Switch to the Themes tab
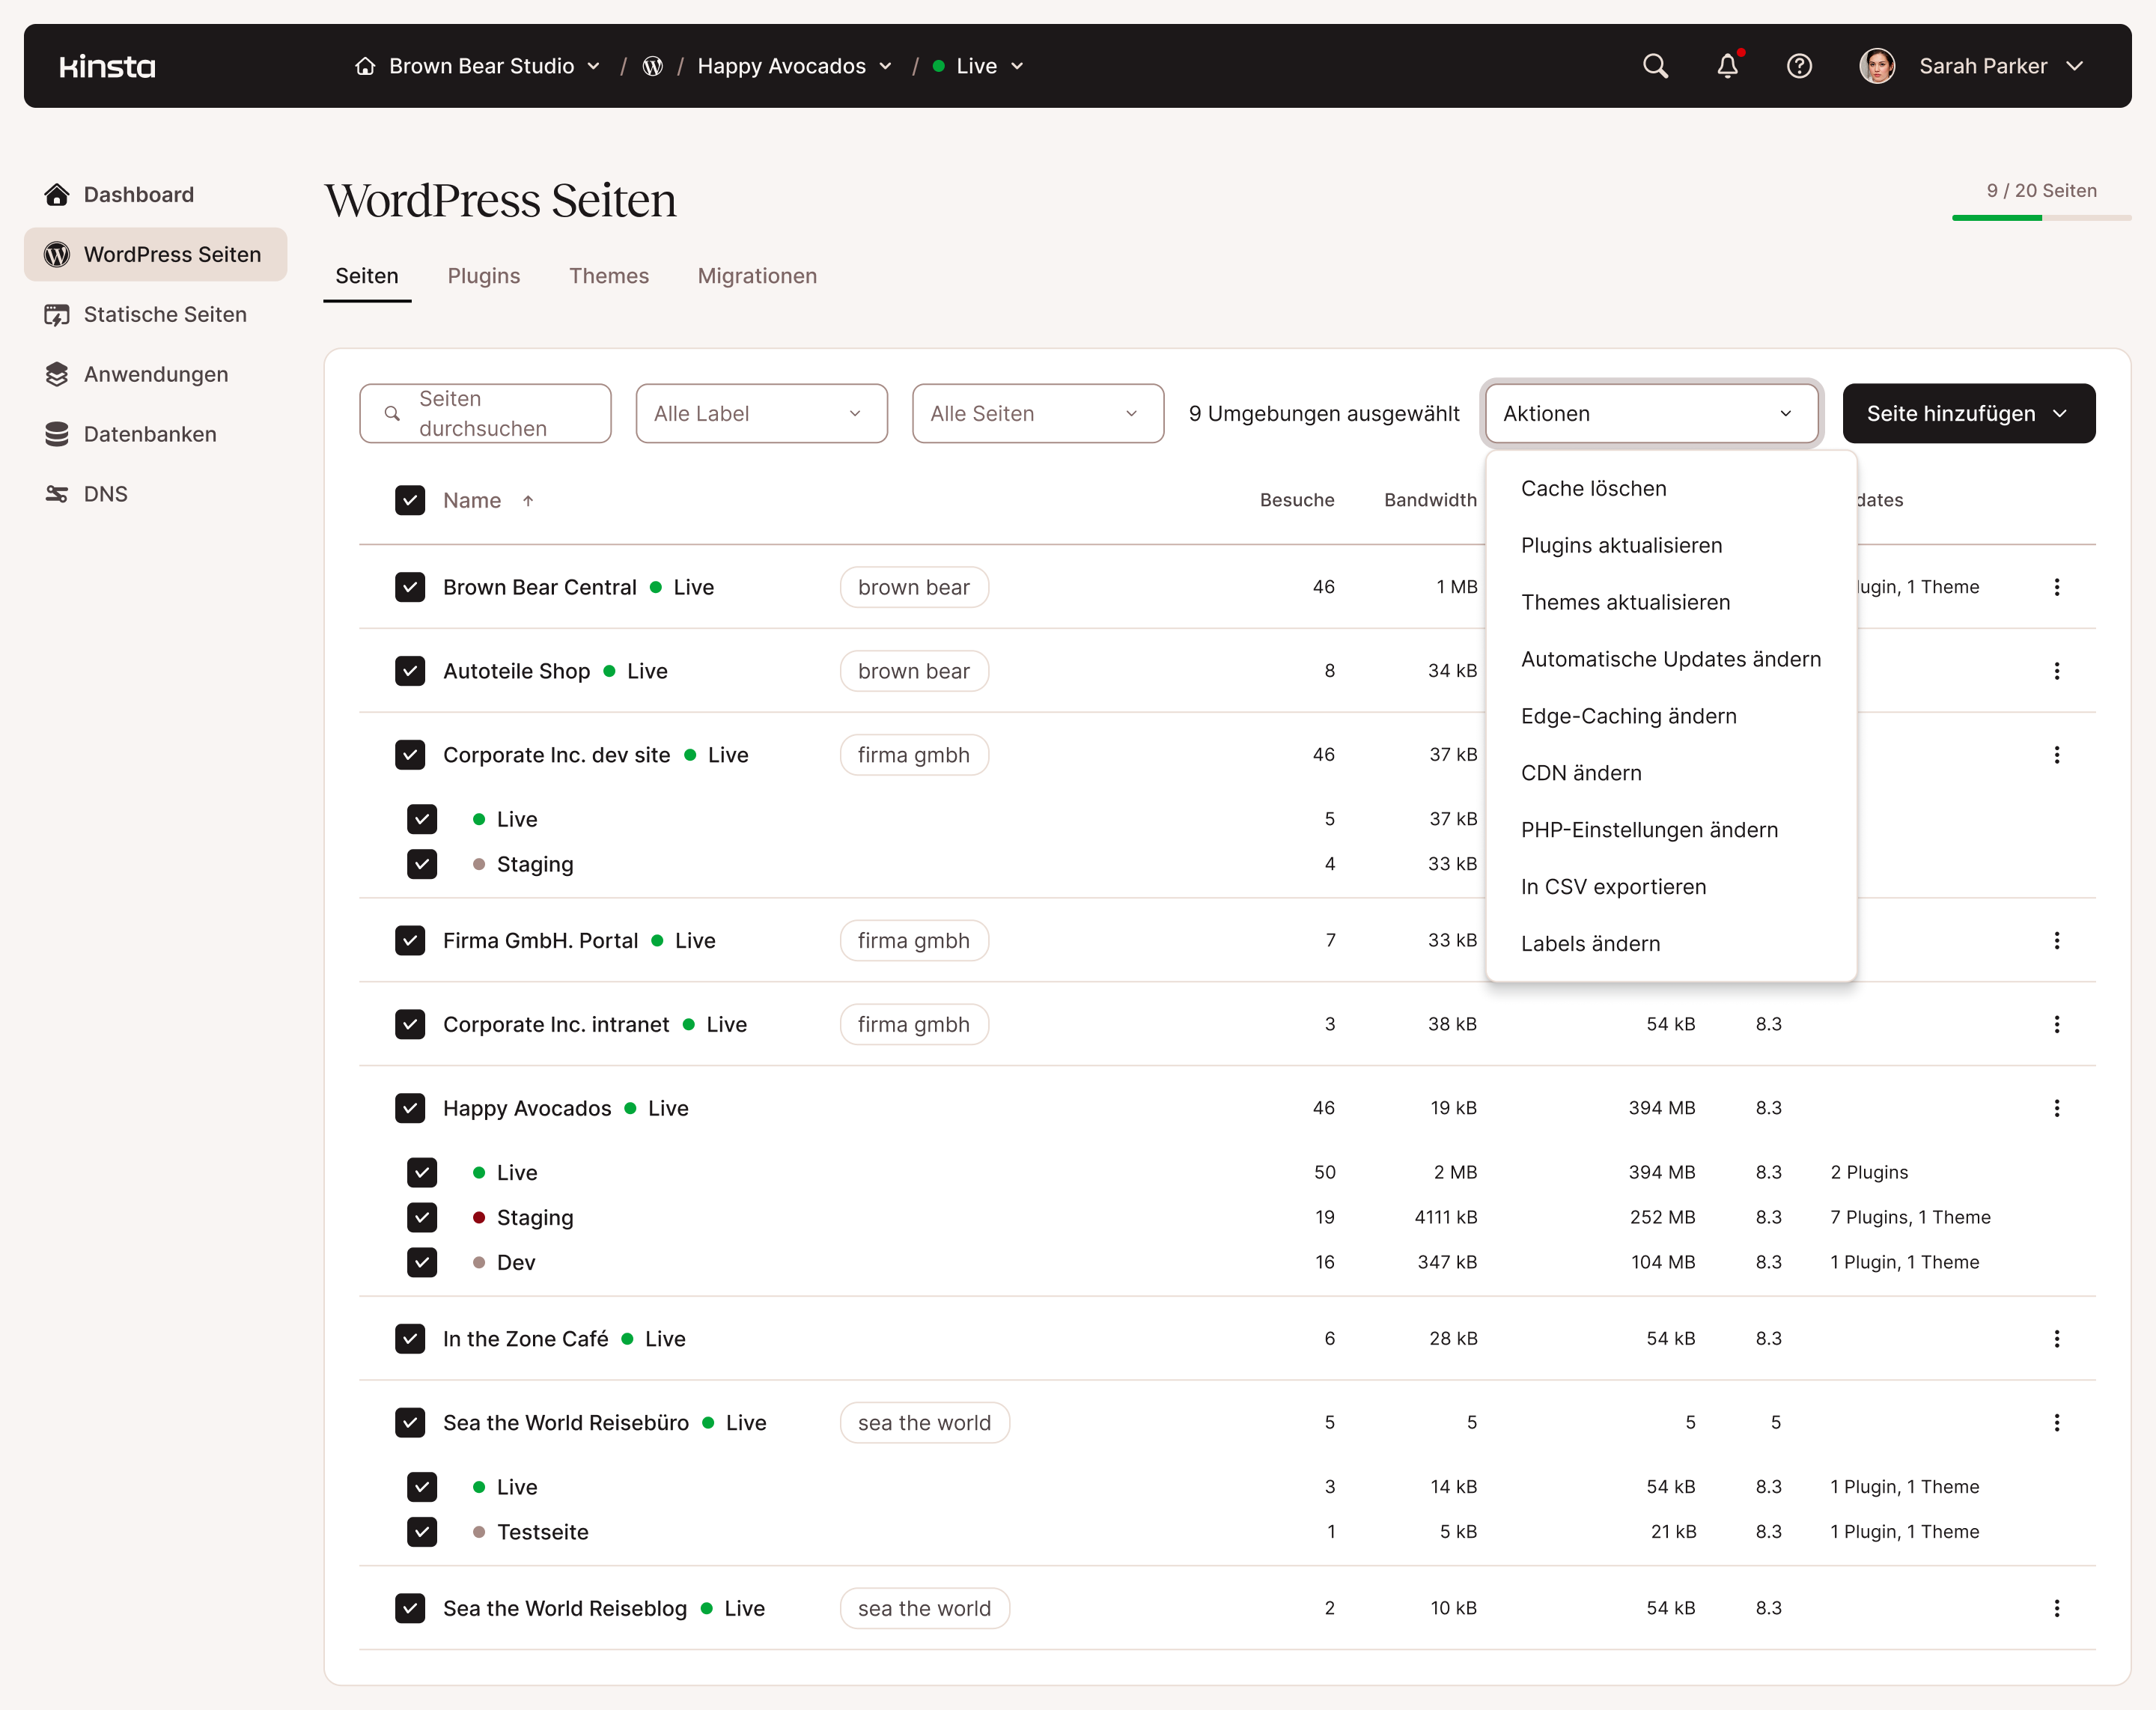The width and height of the screenshot is (2156, 1710). tap(609, 276)
